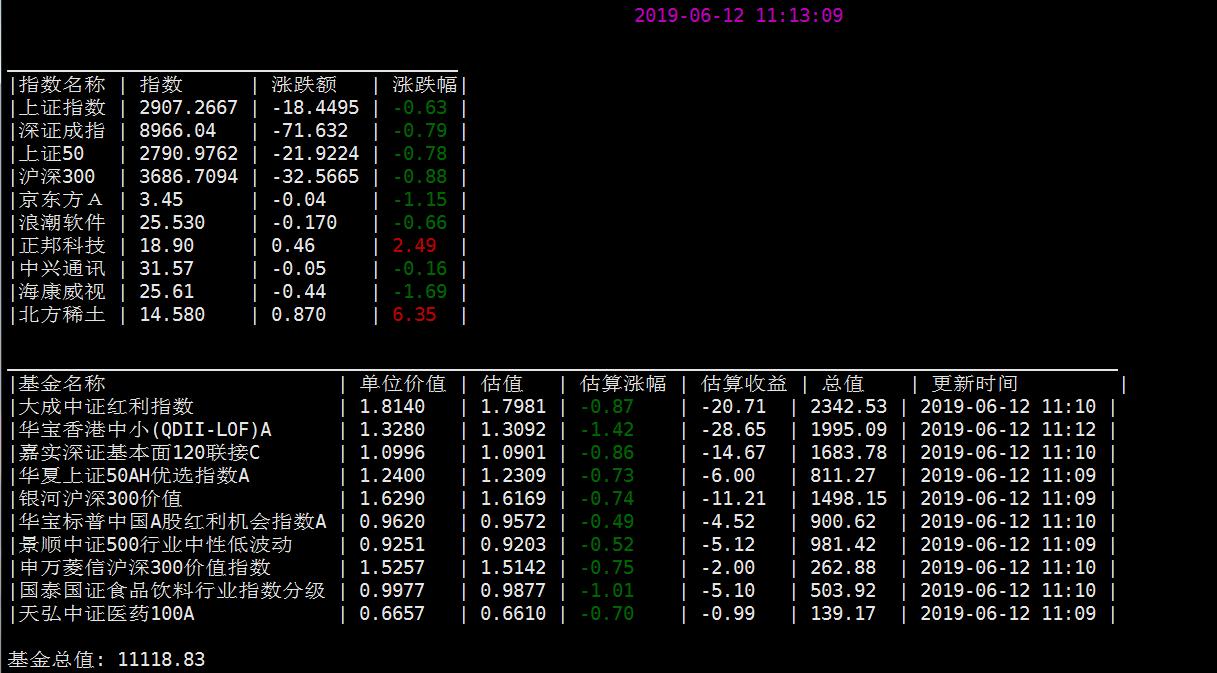Select the 基金名称 column header

point(62,384)
